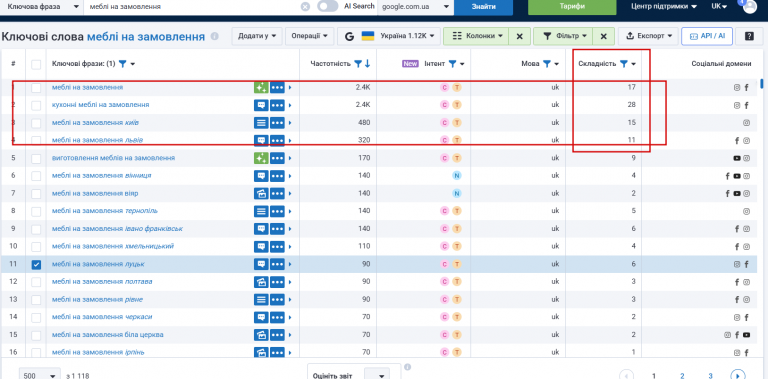Click the next page arrow button
The image size is (768, 379).
pos(738,376)
